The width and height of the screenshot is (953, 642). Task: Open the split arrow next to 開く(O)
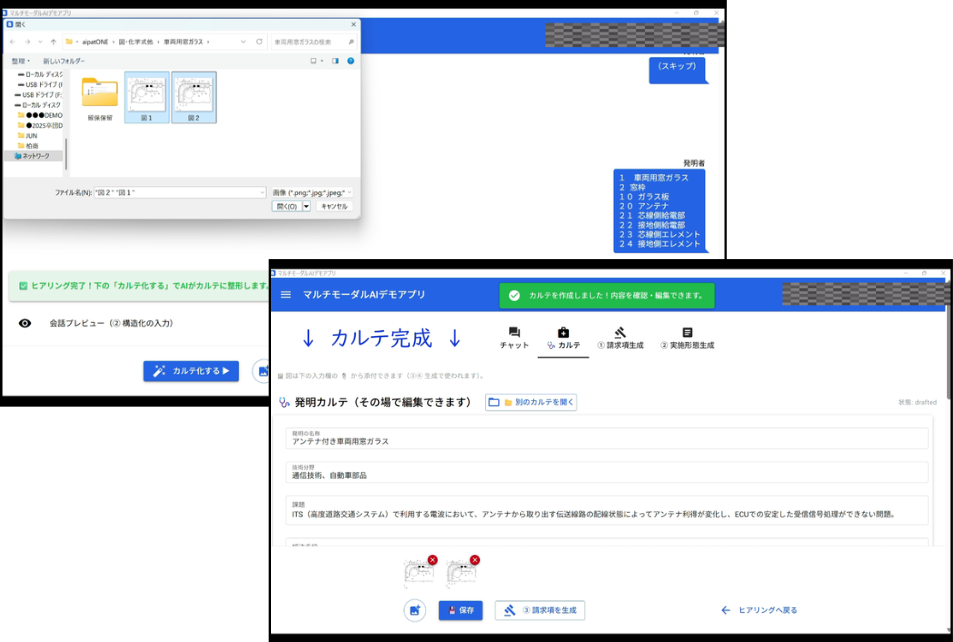click(306, 207)
